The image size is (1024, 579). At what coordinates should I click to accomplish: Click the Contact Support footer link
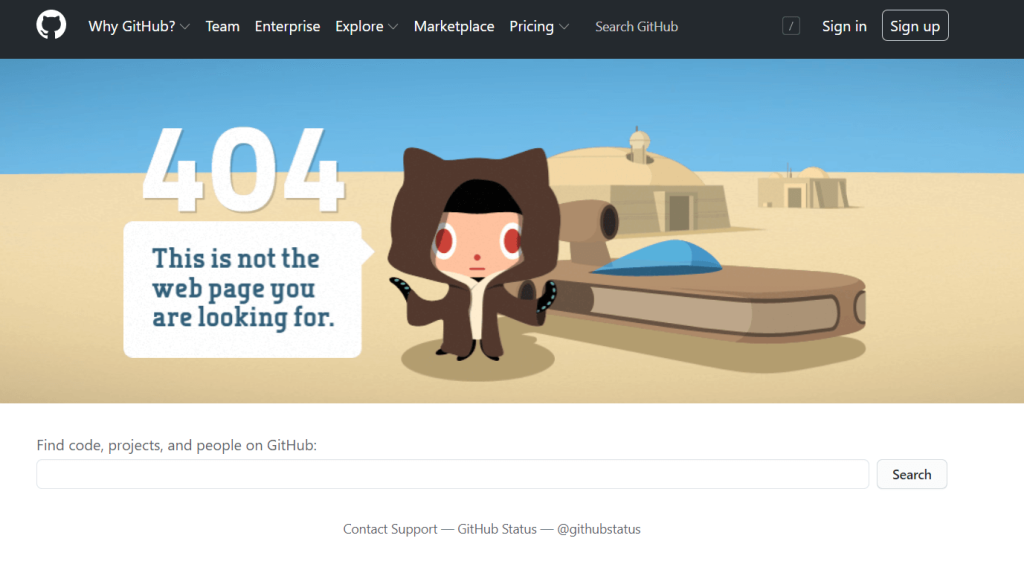coord(390,529)
